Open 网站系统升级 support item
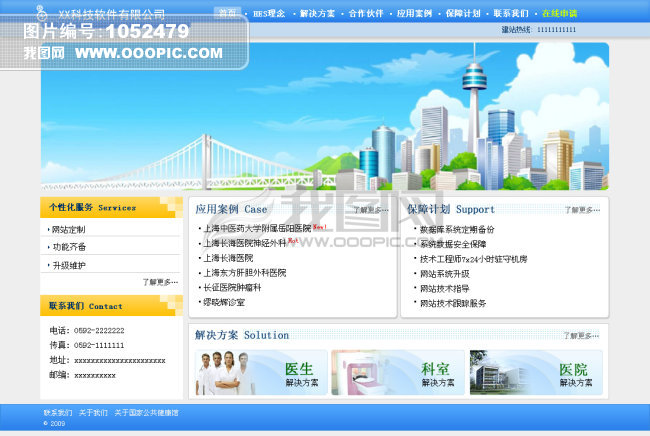Viewport: 650px width, 436px height. (444, 274)
